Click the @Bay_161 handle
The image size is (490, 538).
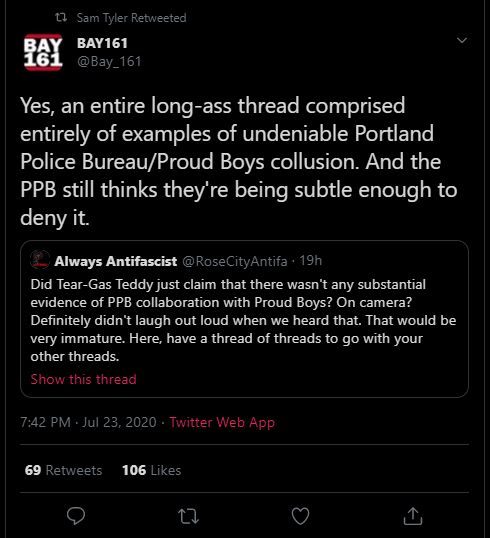[x=109, y=61]
